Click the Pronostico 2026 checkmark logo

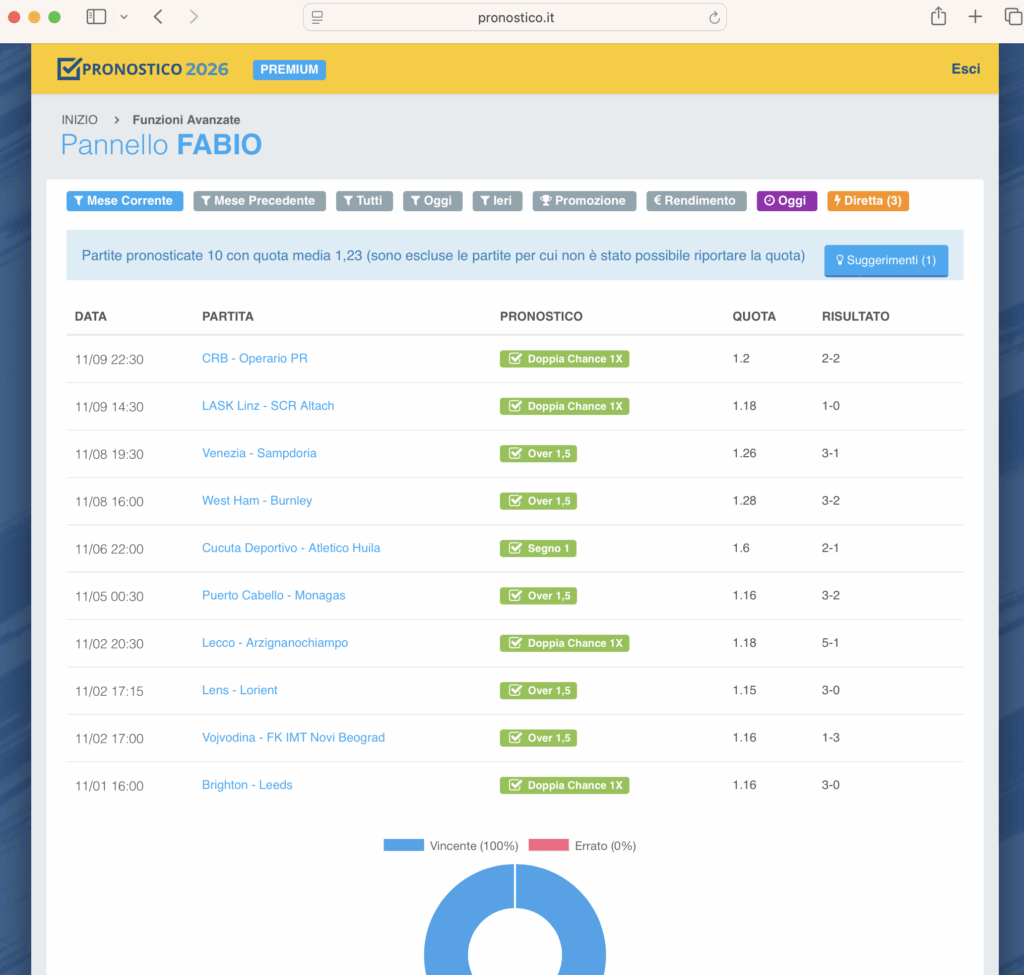point(68,68)
